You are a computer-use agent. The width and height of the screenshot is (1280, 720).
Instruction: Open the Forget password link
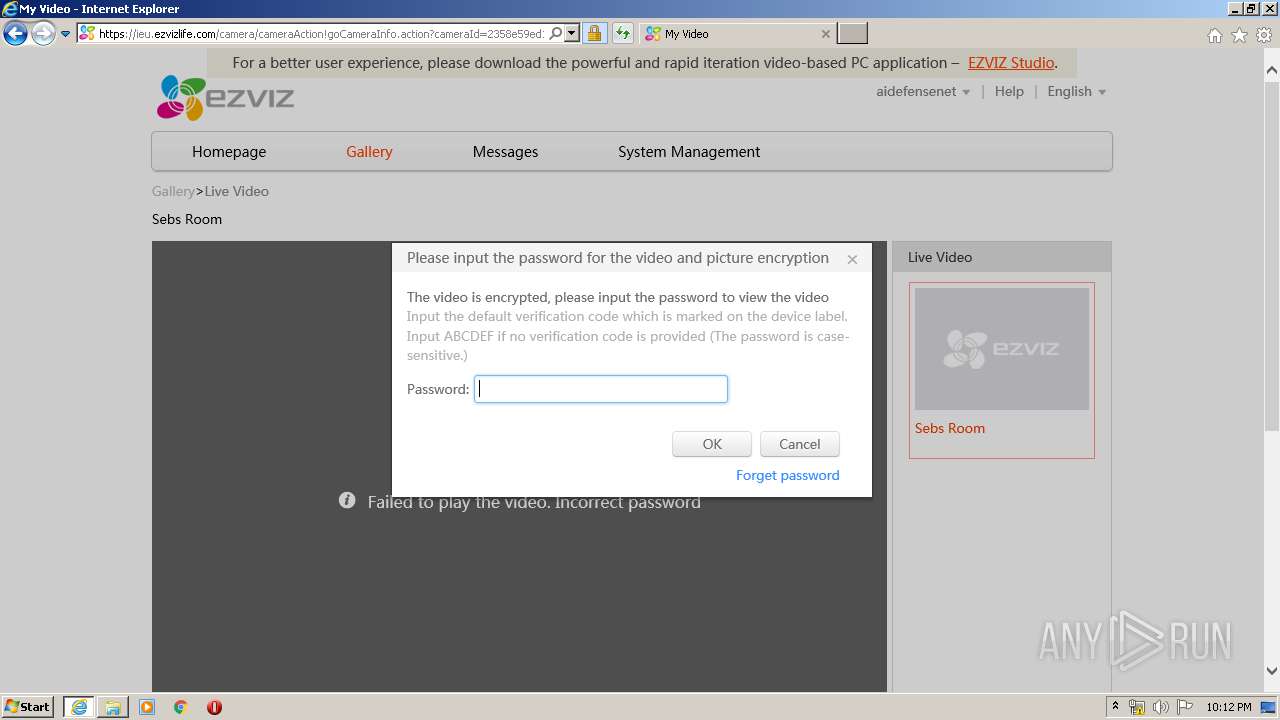click(788, 475)
